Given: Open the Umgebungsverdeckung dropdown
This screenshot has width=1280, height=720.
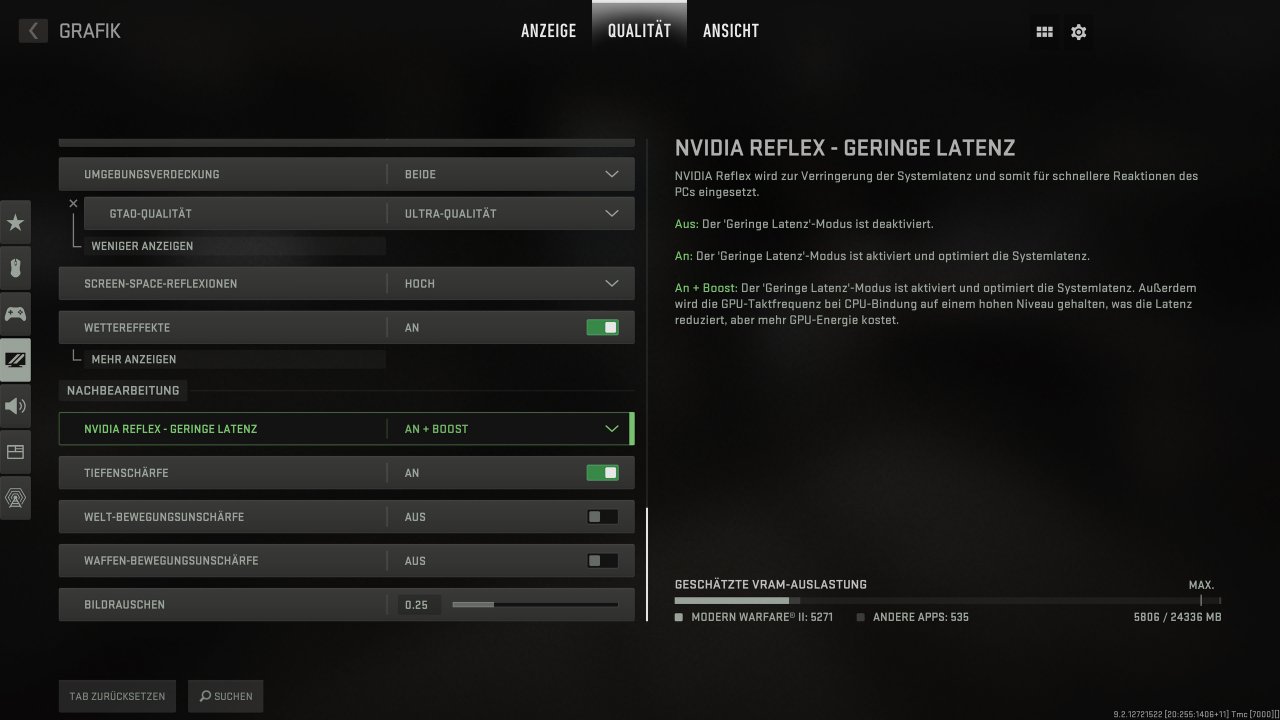Looking at the screenshot, I should [346, 174].
